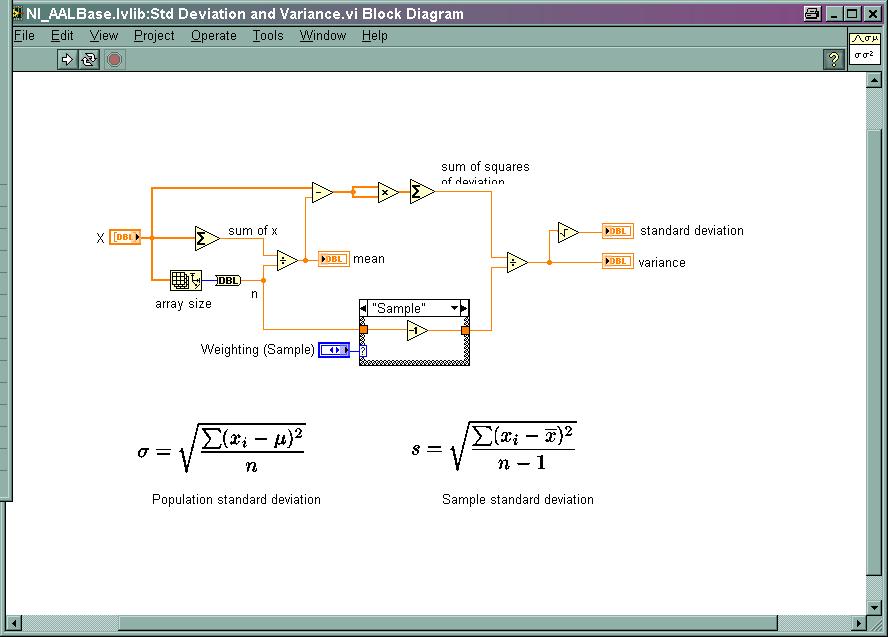Select the Weighting (Sample) enum terminal
The height and width of the screenshot is (637, 888).
coord(334,350)
